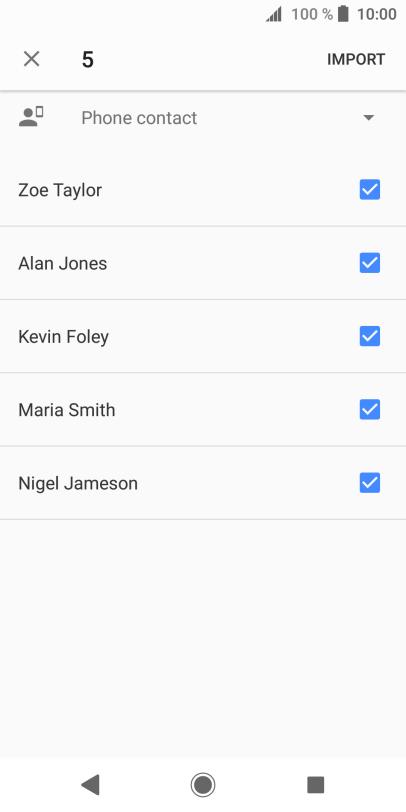This screenshot has width=406, height=812.
Task: Select the Maria Smith contact row
Action: tap(203, 410)
